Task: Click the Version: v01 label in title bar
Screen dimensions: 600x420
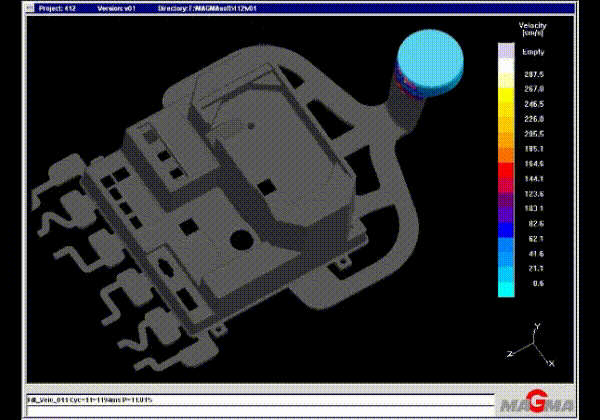Action: point(117,7)
